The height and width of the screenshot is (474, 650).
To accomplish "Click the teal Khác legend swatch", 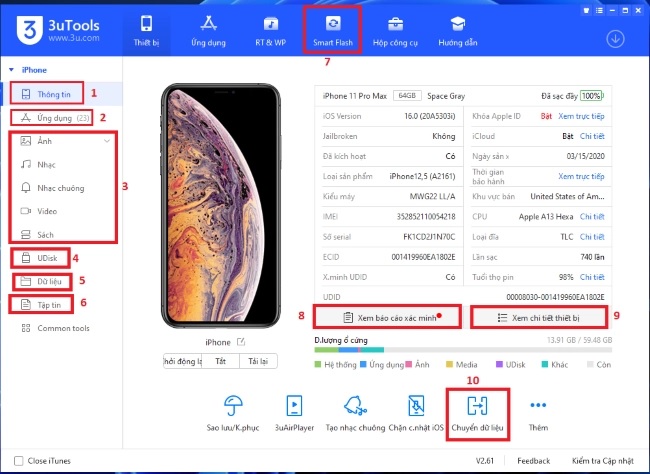I will [545, 365].
